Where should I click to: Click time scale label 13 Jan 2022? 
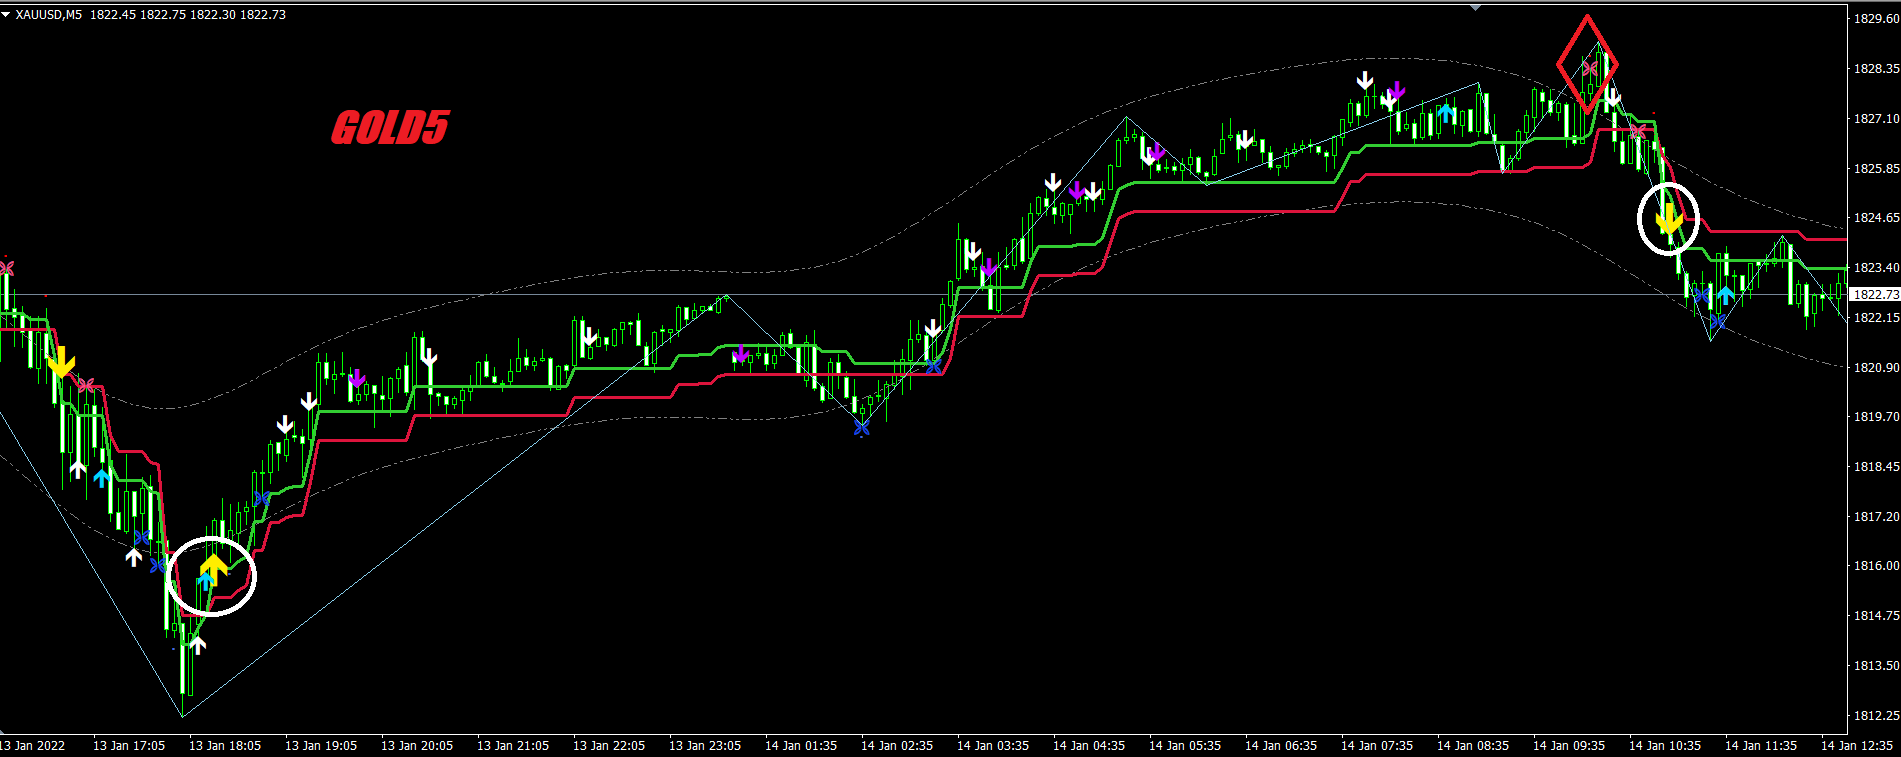(32, 746)
